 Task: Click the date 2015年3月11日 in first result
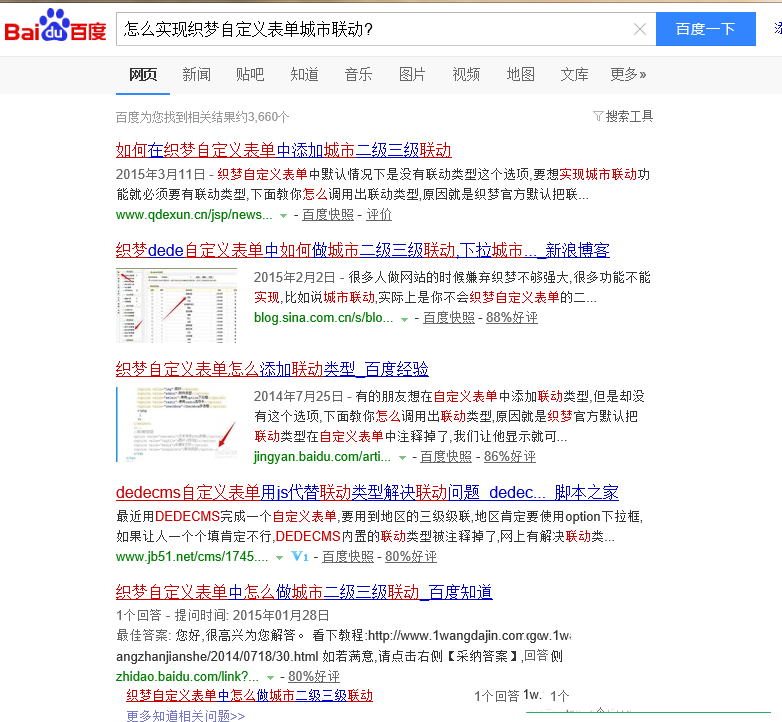(x=161, y=175)
